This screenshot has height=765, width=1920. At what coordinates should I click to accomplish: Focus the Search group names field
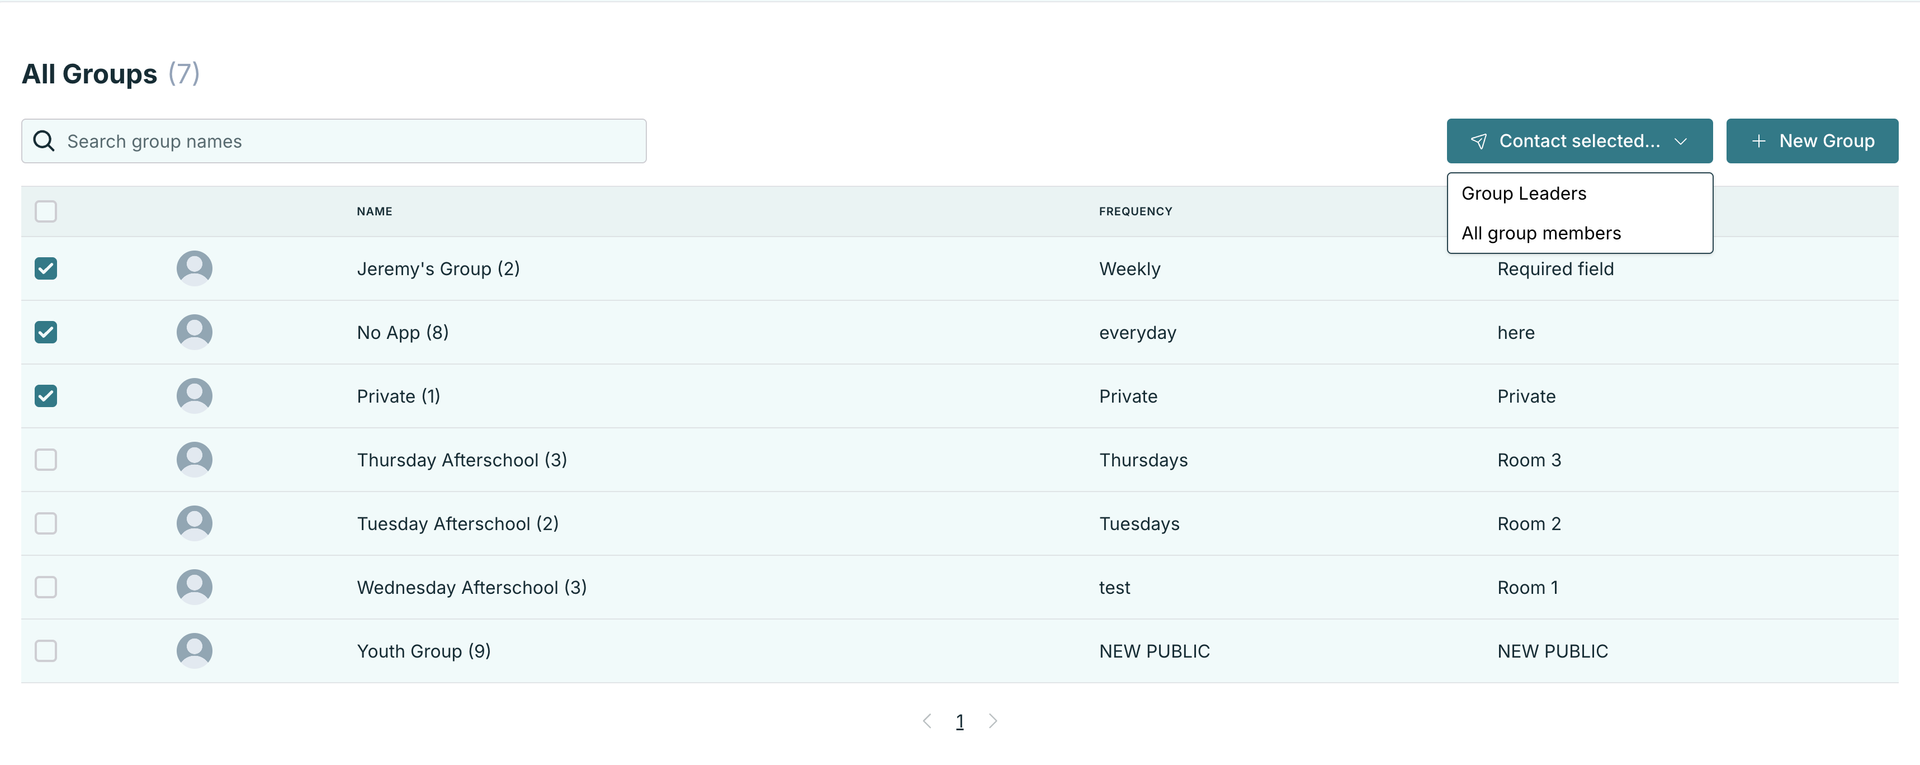click(334, 141)
